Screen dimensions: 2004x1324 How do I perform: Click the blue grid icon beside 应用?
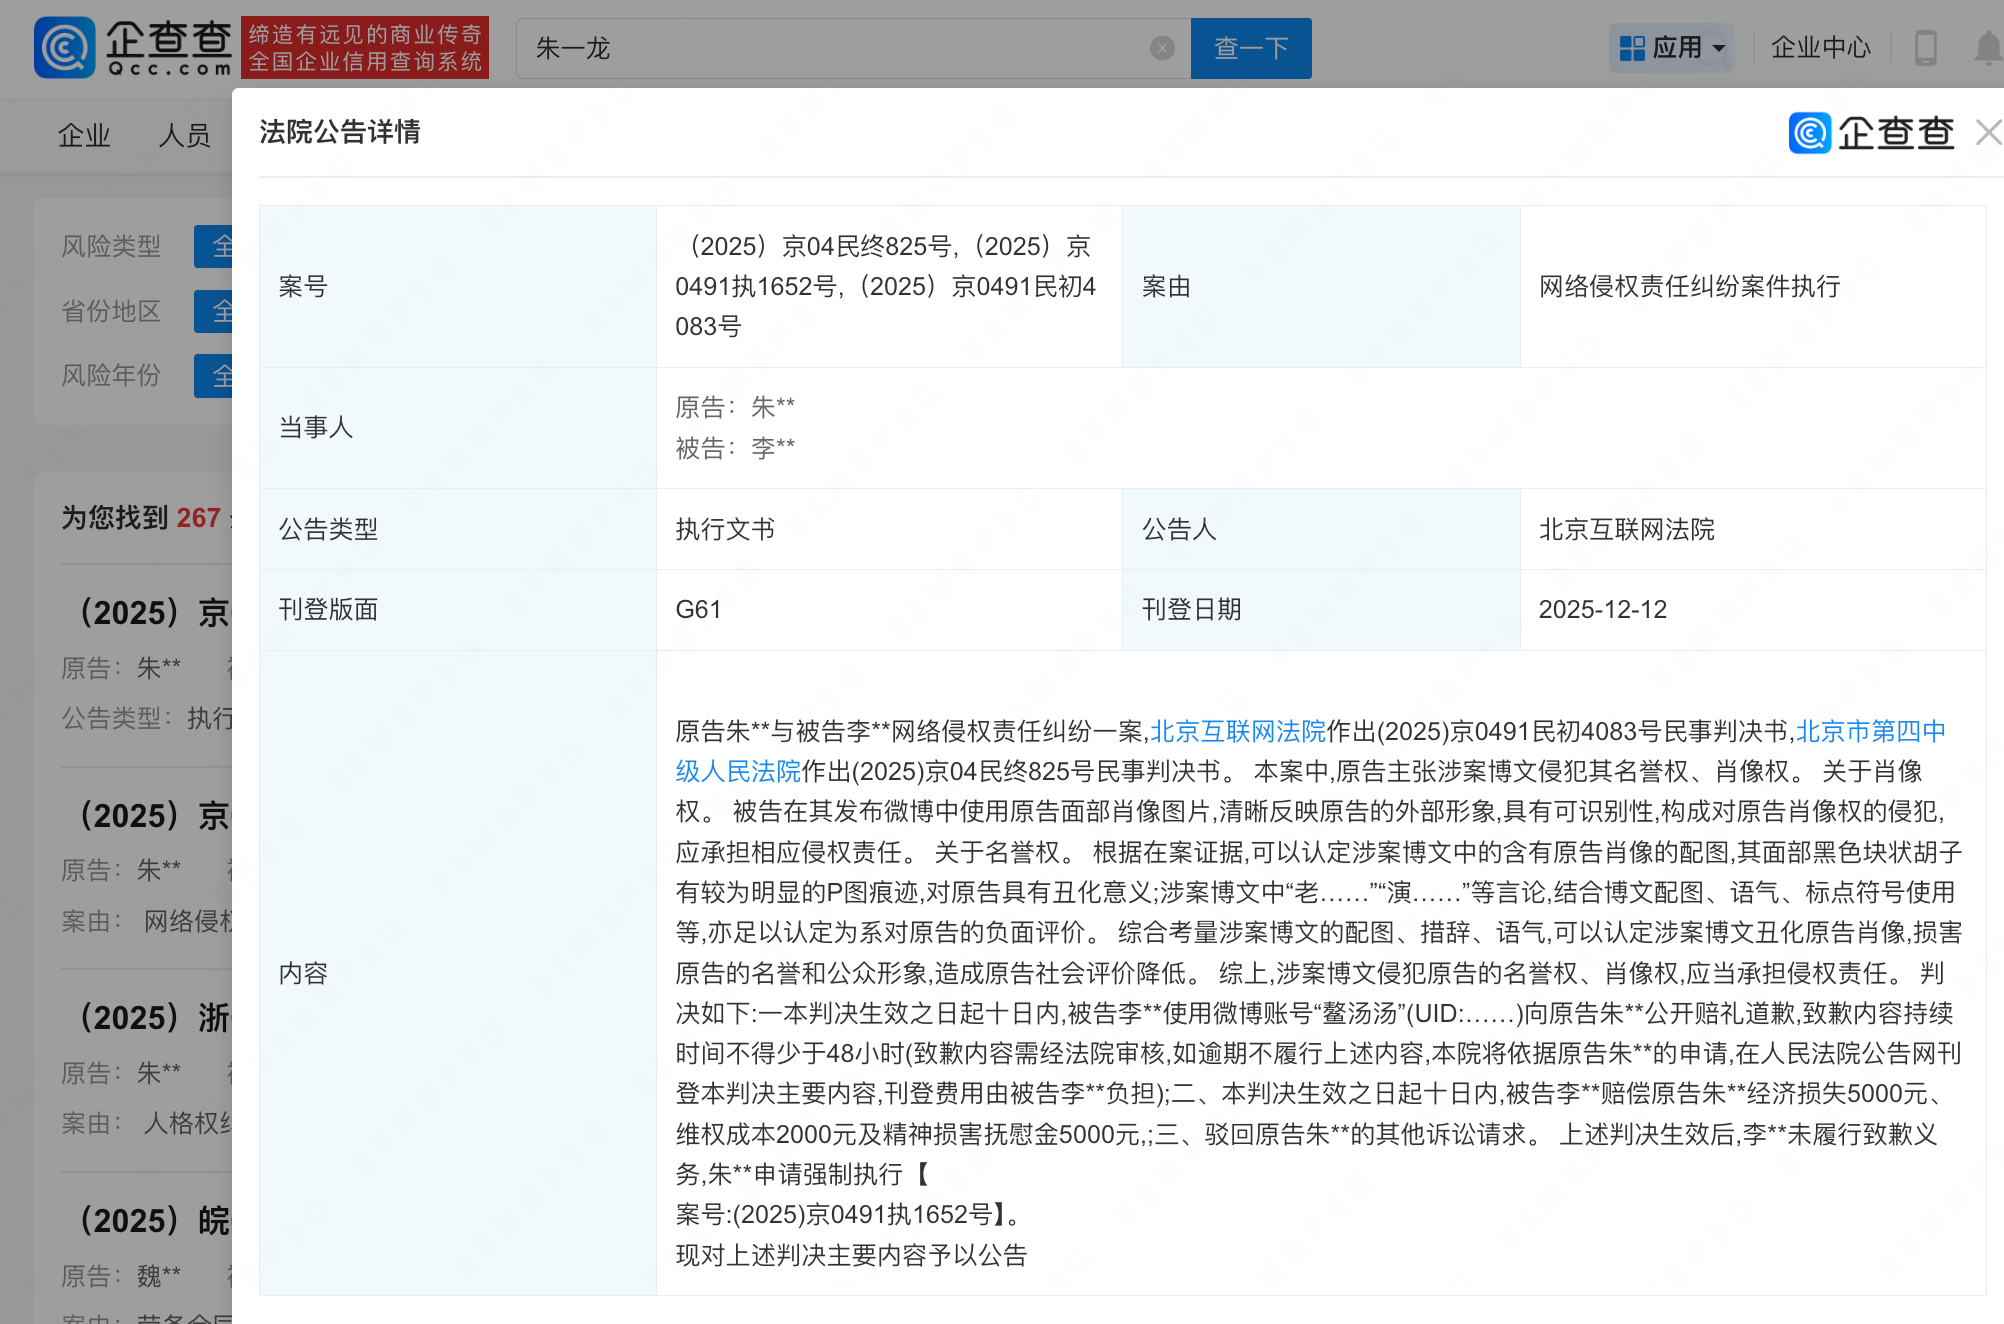[x=1631, y=47]
